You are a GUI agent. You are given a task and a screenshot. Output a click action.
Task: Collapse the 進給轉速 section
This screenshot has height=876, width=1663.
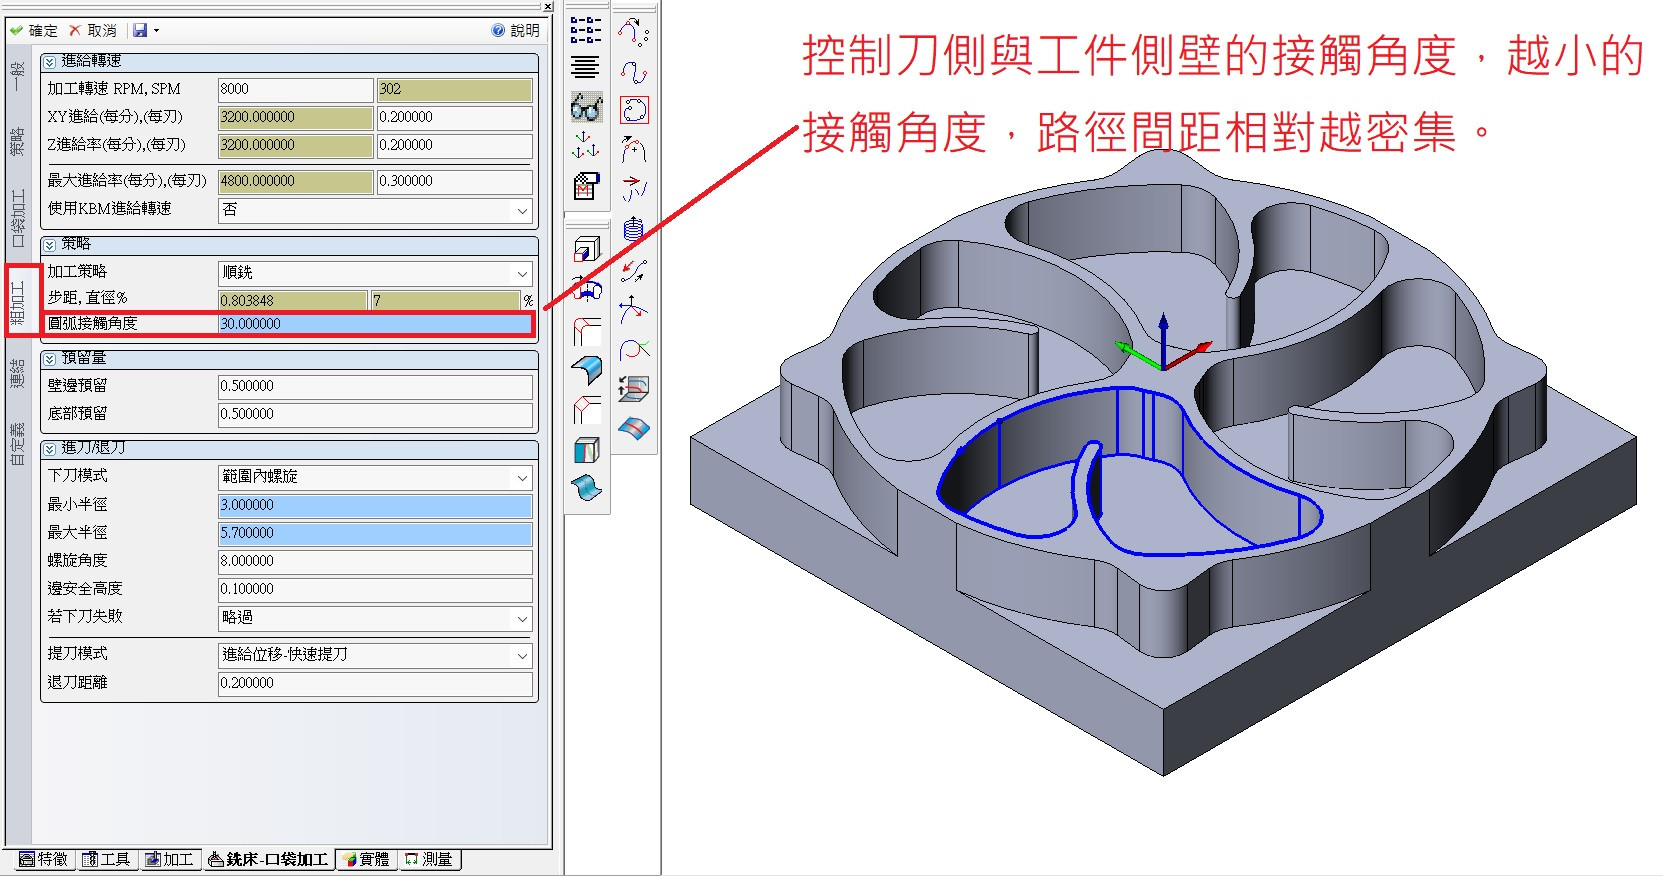[x=50, y=62]
